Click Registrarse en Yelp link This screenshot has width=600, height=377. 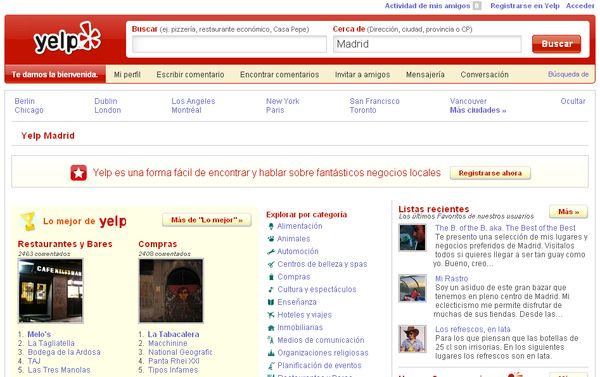coord(525,6)
